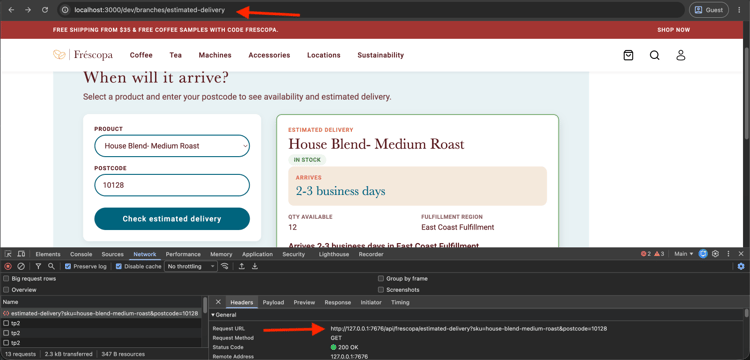Switch to the Elements tab
Image resolution: width=750 pixels, height=360 pixels.
[48, 254]
